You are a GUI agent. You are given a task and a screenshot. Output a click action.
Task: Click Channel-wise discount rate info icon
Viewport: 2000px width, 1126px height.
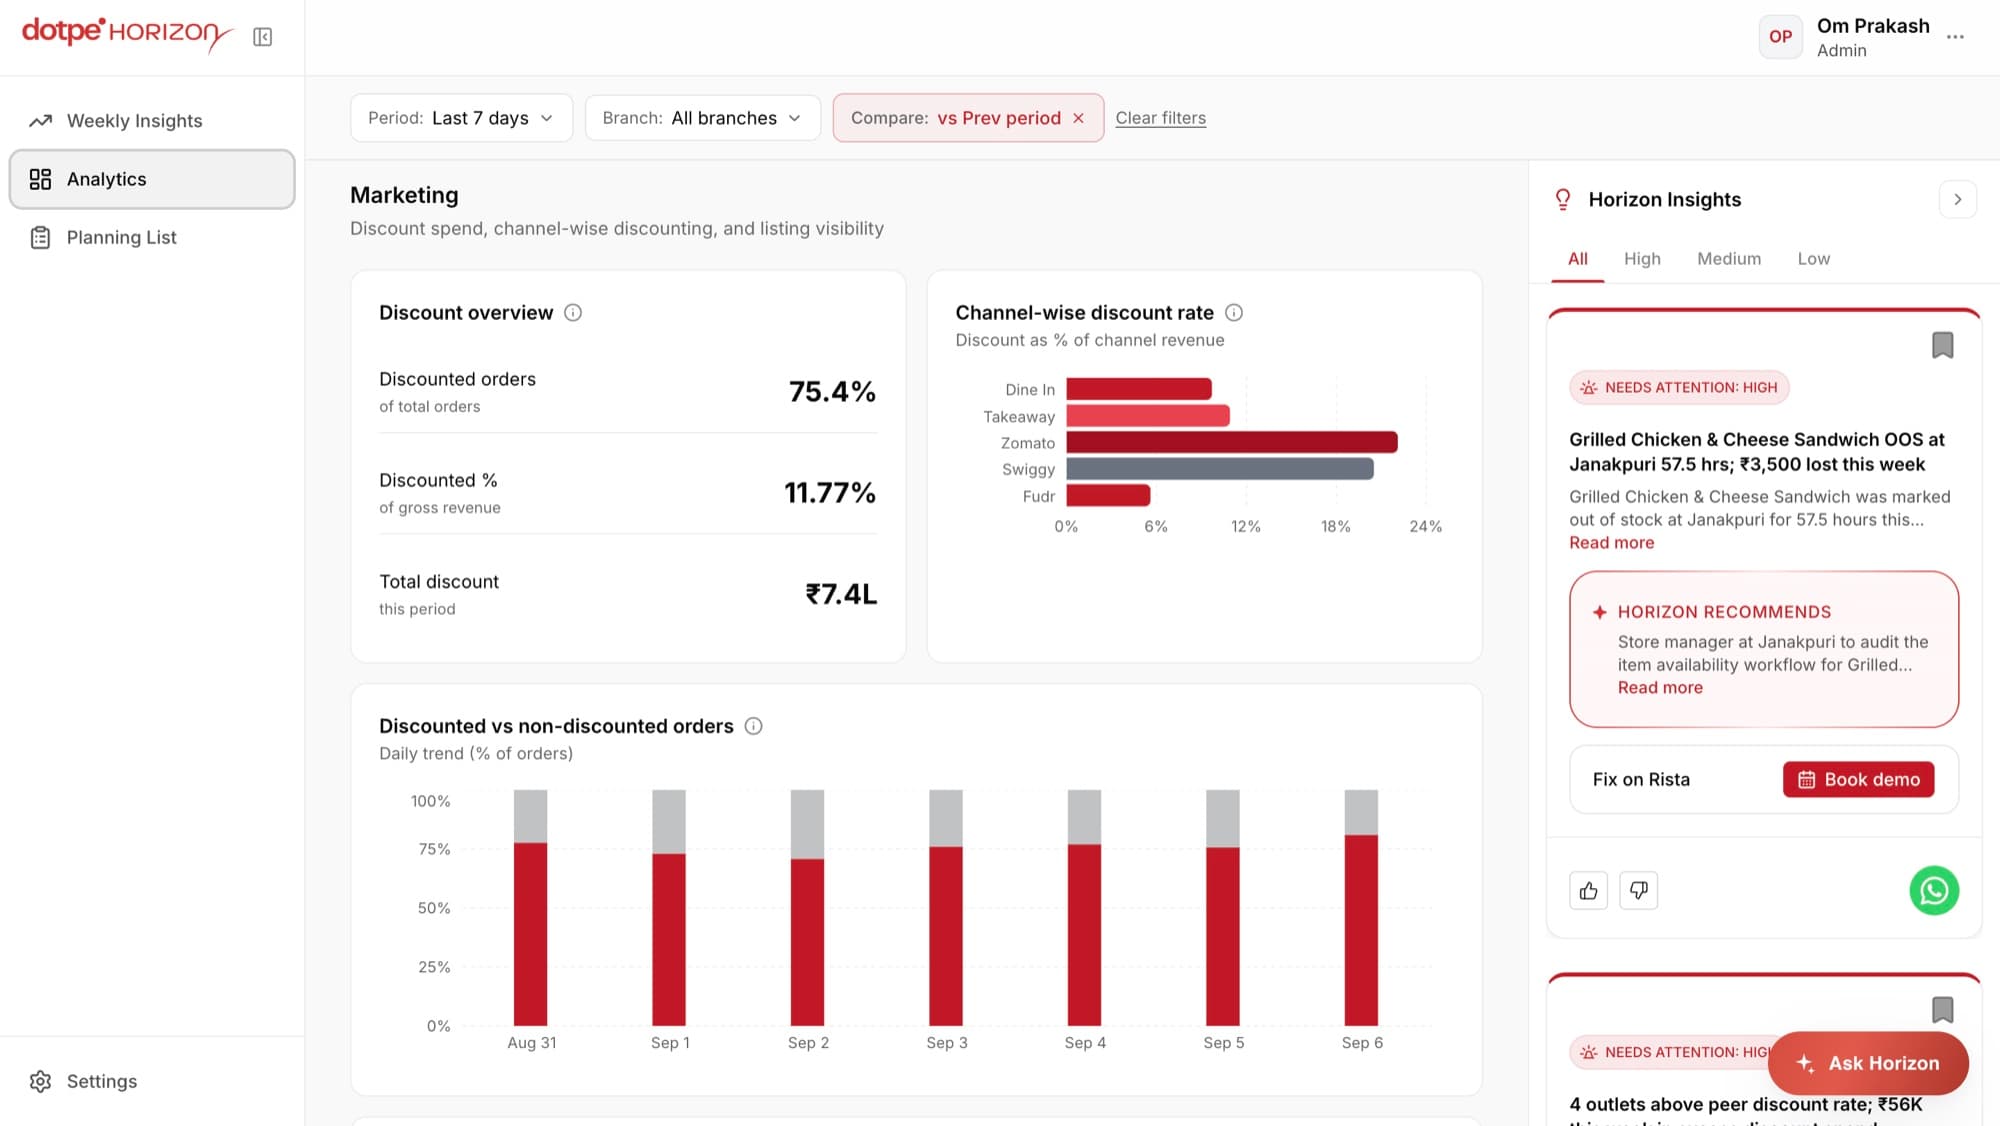pos(1234,313)
